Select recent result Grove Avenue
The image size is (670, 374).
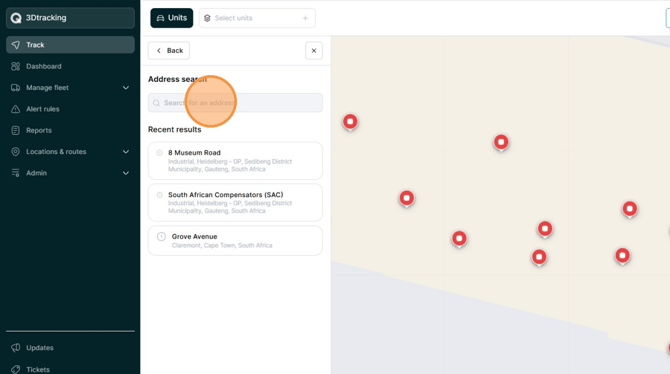235,241
